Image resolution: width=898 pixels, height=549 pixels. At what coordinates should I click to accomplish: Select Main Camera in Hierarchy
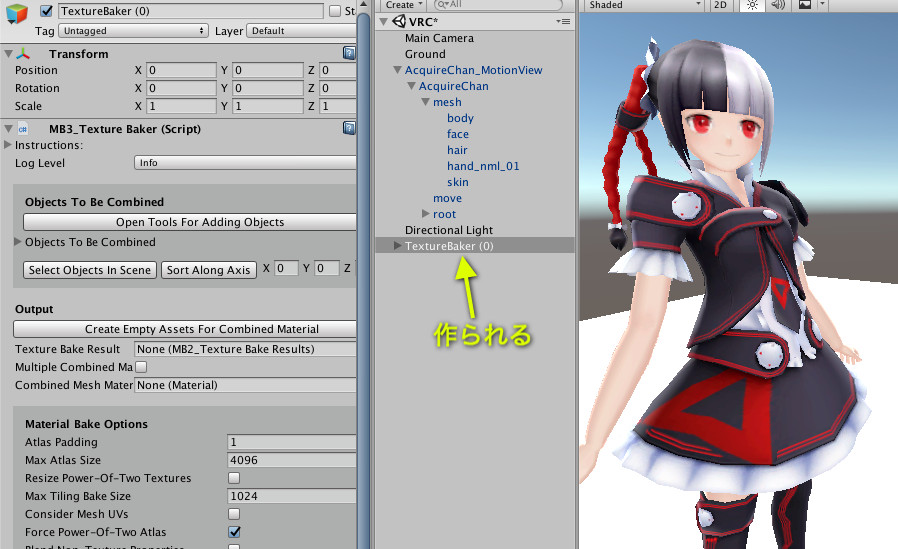point(439,38)
